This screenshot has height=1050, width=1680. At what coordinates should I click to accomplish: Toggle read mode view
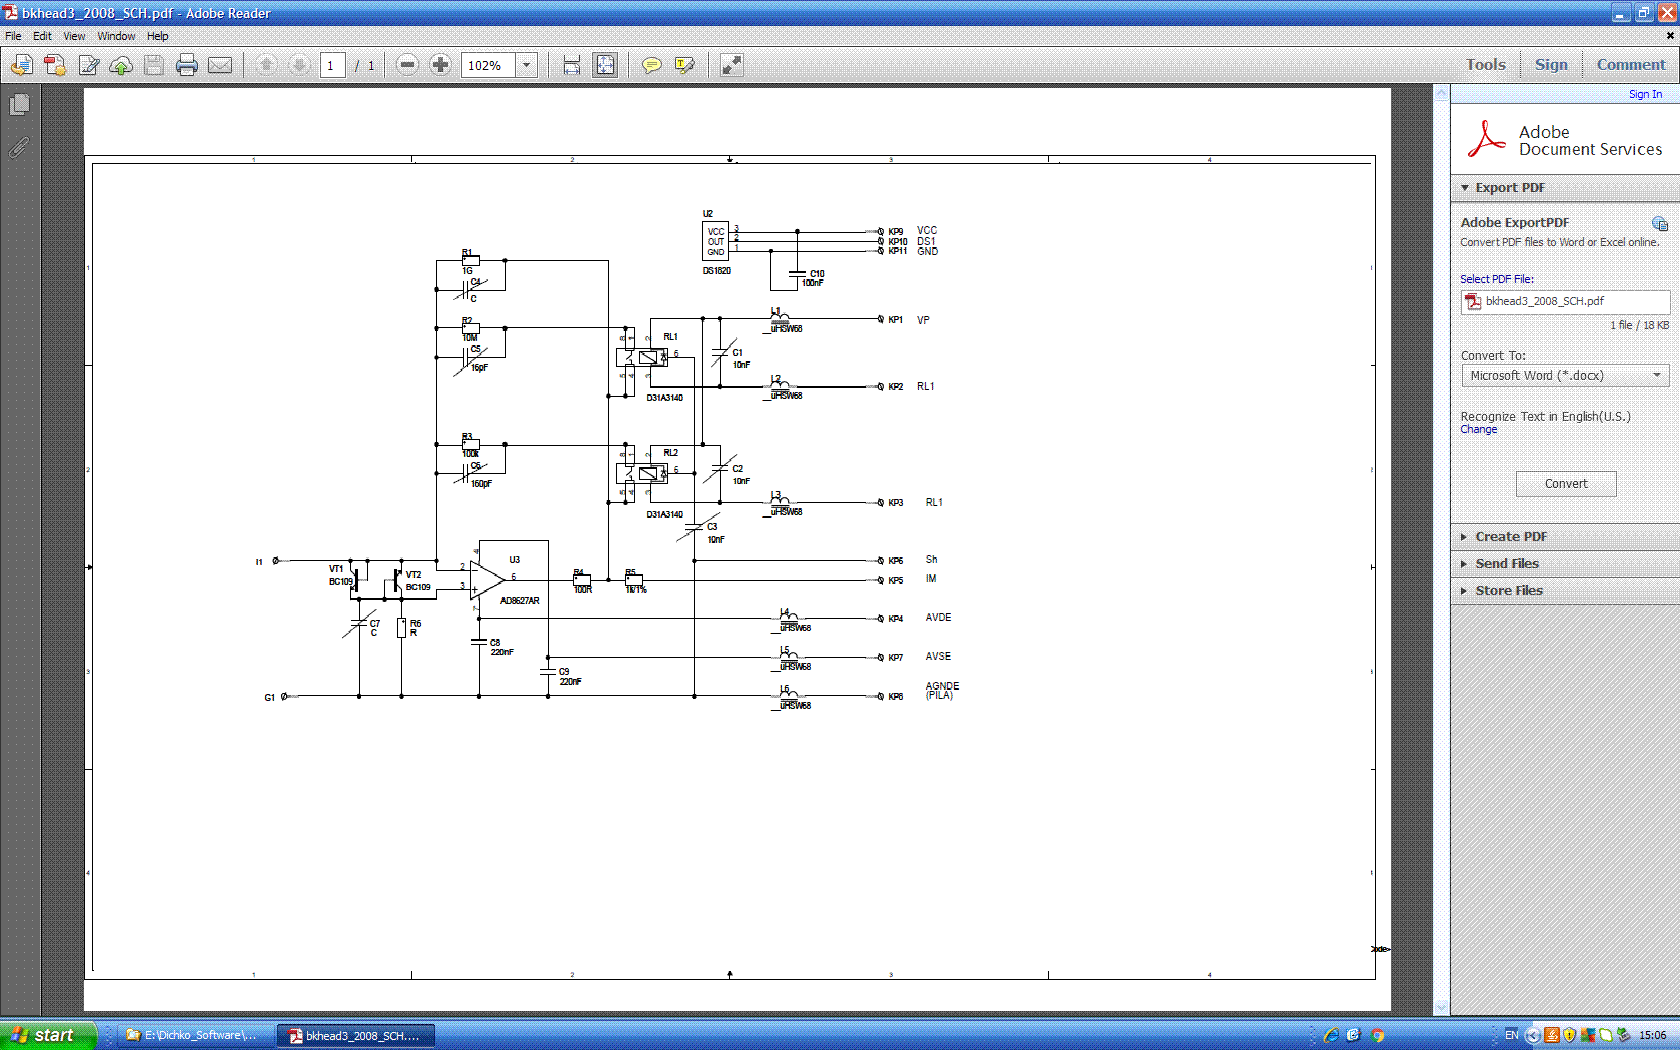pyautogui.click(x=732, y=66)
